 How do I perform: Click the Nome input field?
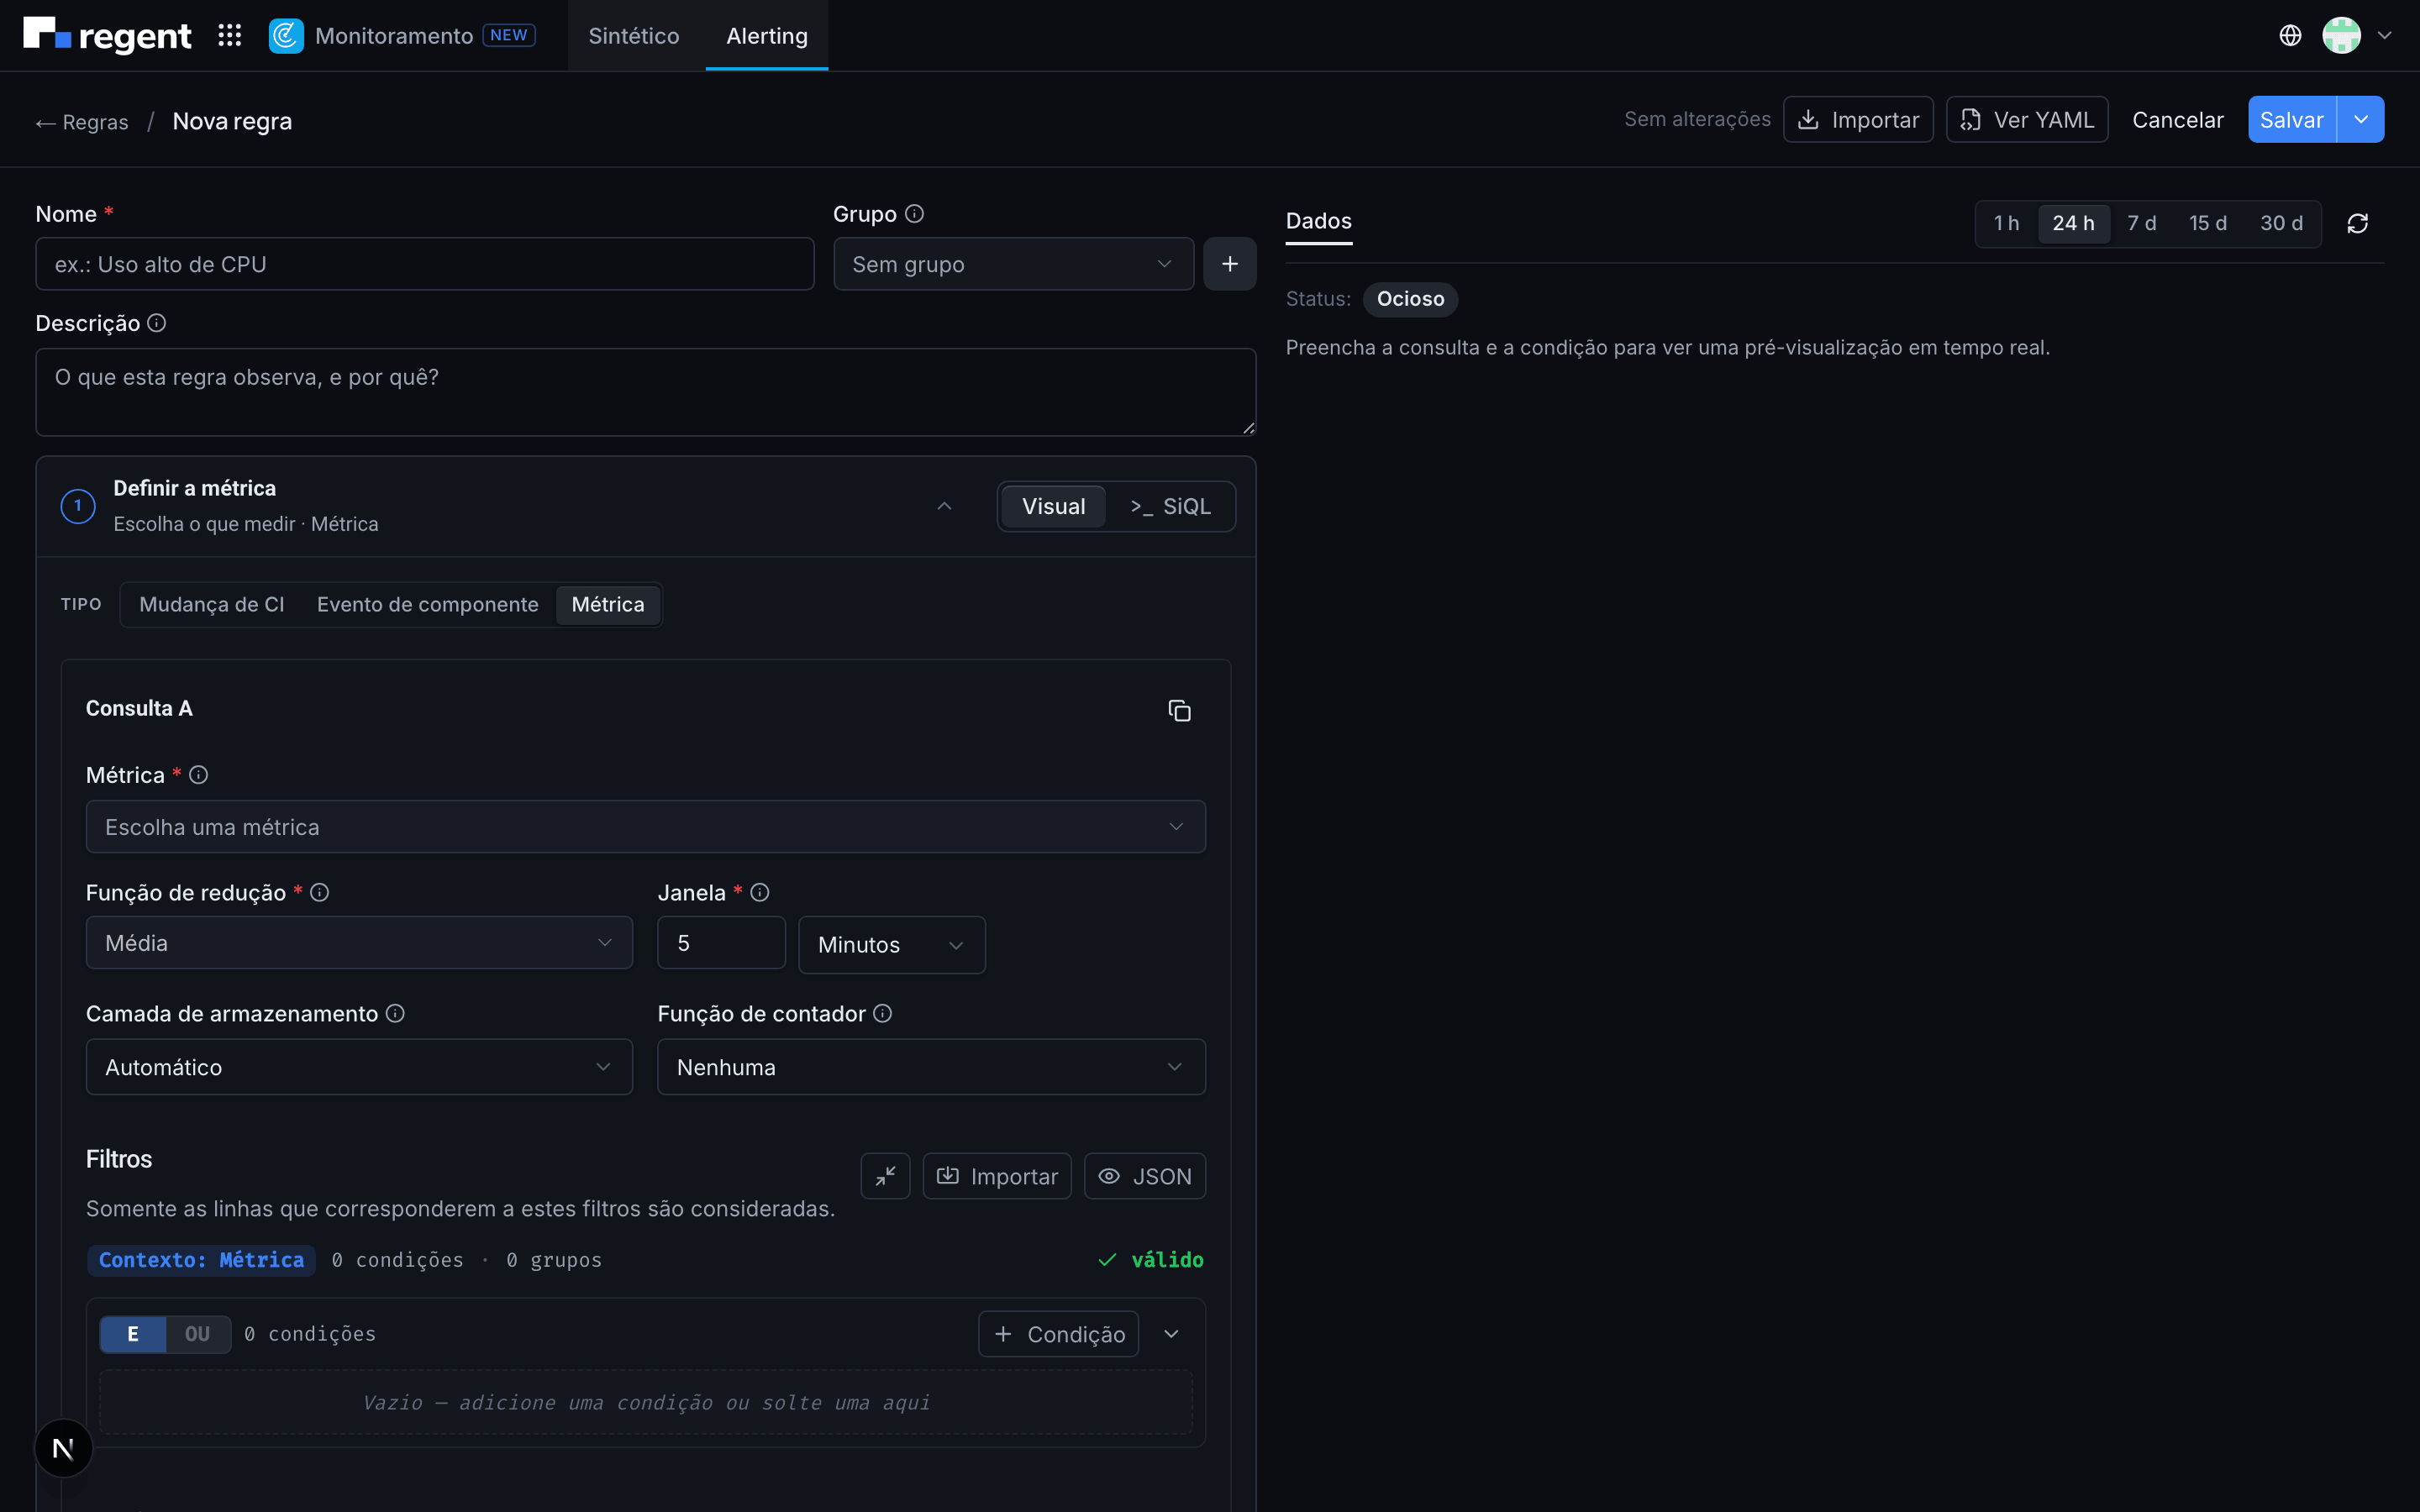pyautogui.click(x=425, y=264)
